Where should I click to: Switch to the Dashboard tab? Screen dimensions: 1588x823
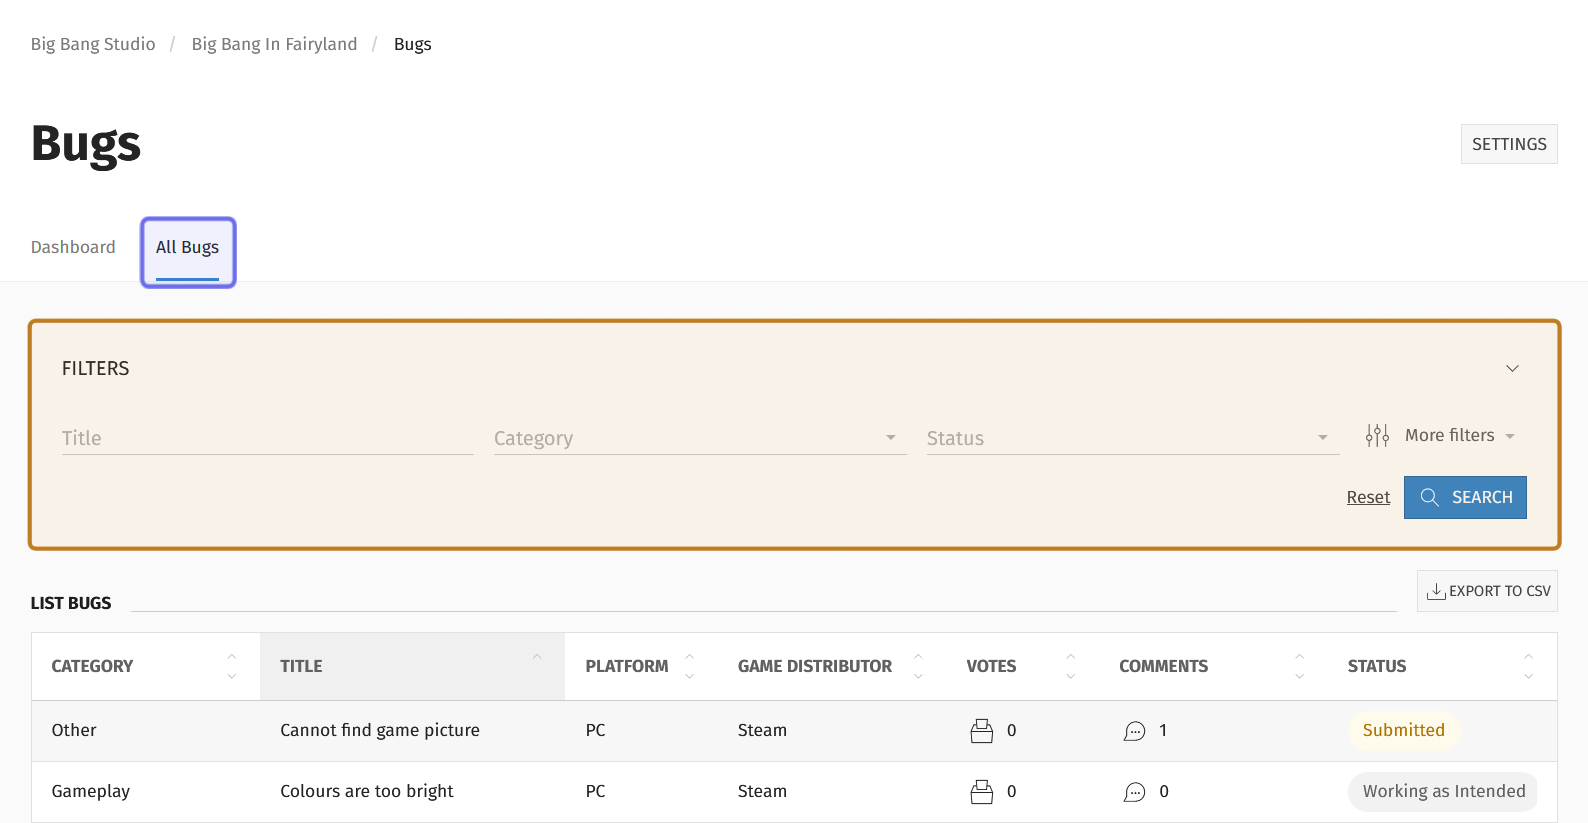(x=73, y=247)
